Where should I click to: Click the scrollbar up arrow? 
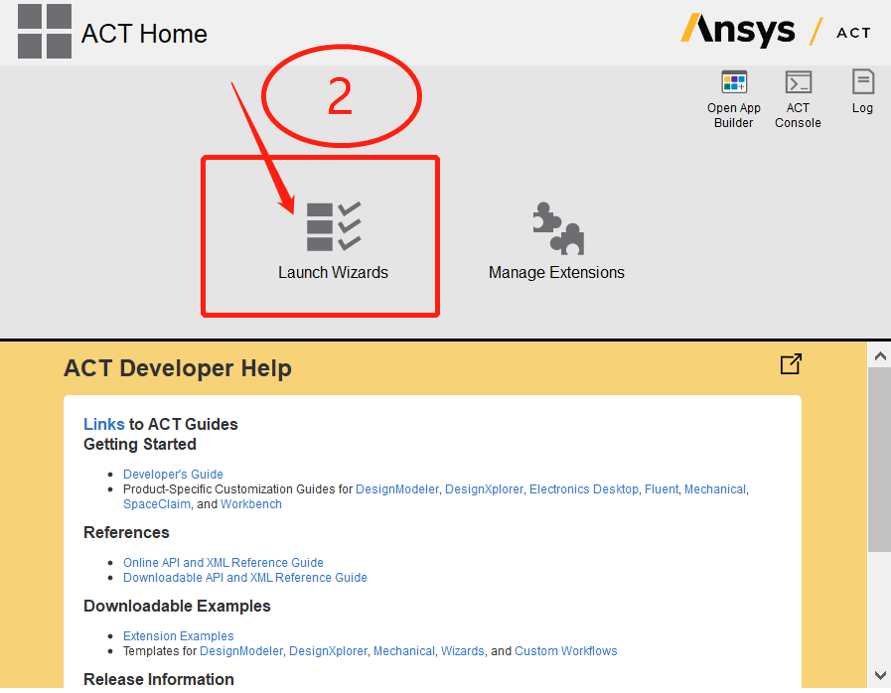coord(880,356)
